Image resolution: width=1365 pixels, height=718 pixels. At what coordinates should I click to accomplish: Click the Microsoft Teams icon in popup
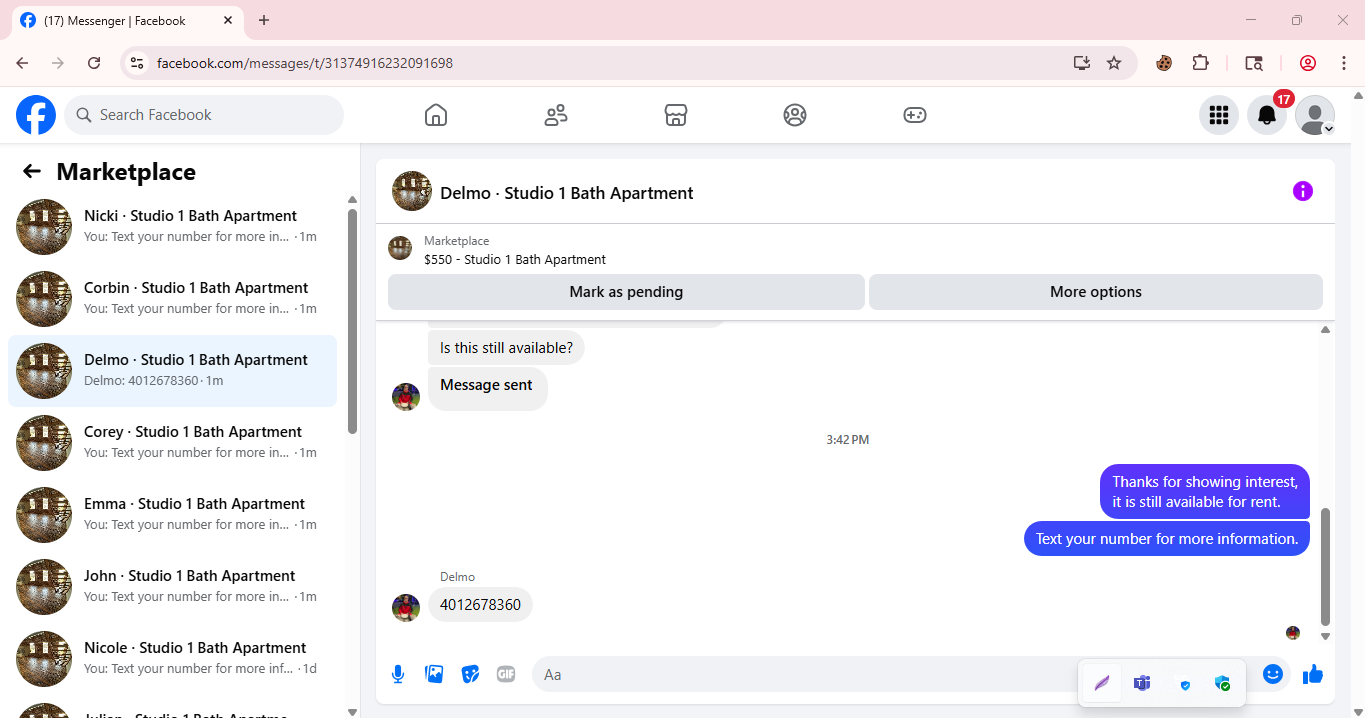(x=1142, y=683)
